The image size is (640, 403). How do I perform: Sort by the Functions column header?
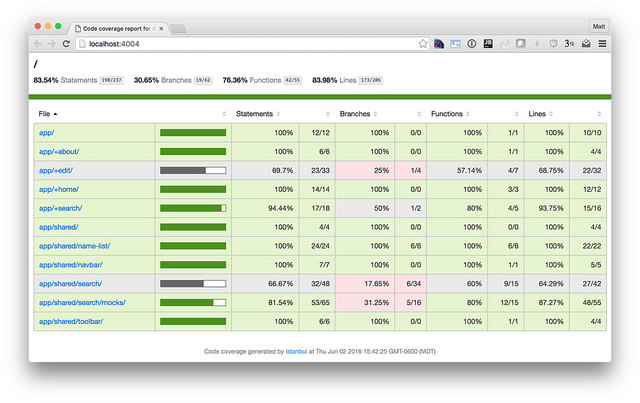pos(450,114)
